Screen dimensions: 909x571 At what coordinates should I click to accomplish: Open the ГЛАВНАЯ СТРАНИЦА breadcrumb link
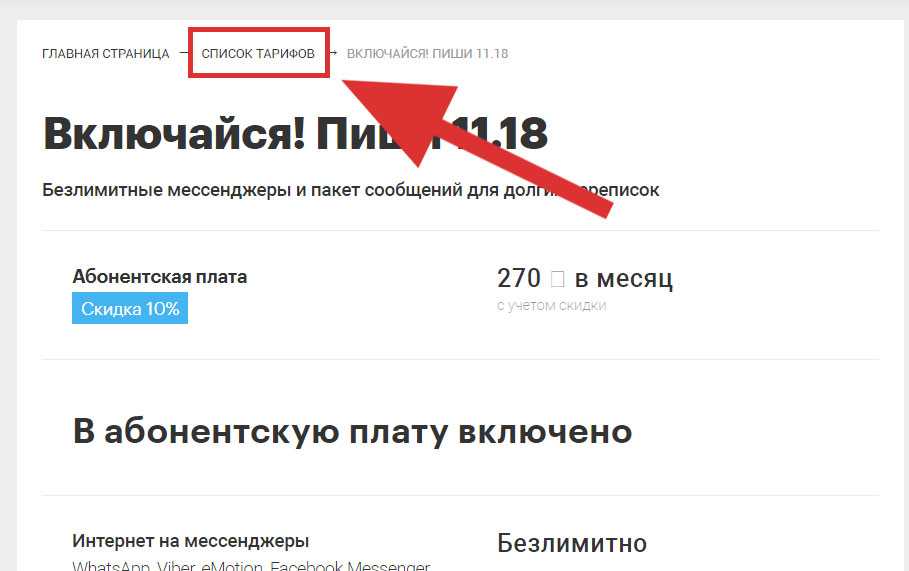click(x=106, y=53)
